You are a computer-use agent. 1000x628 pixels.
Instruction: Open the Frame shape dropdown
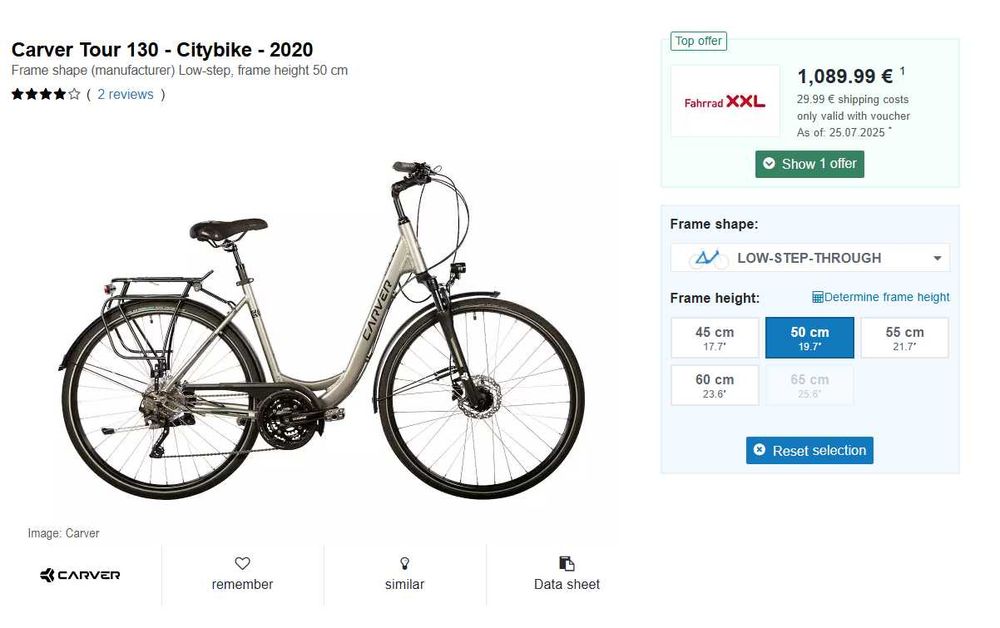[809, 258]
